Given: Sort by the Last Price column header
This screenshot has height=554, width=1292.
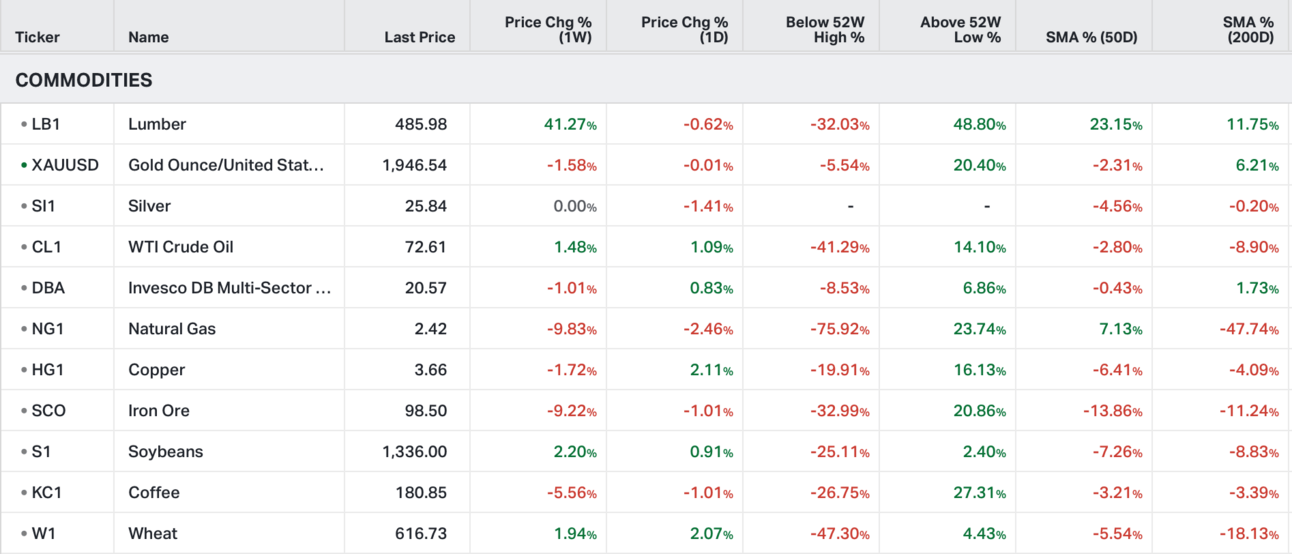Looking at the screenshot, I should (x=419, y=37).
